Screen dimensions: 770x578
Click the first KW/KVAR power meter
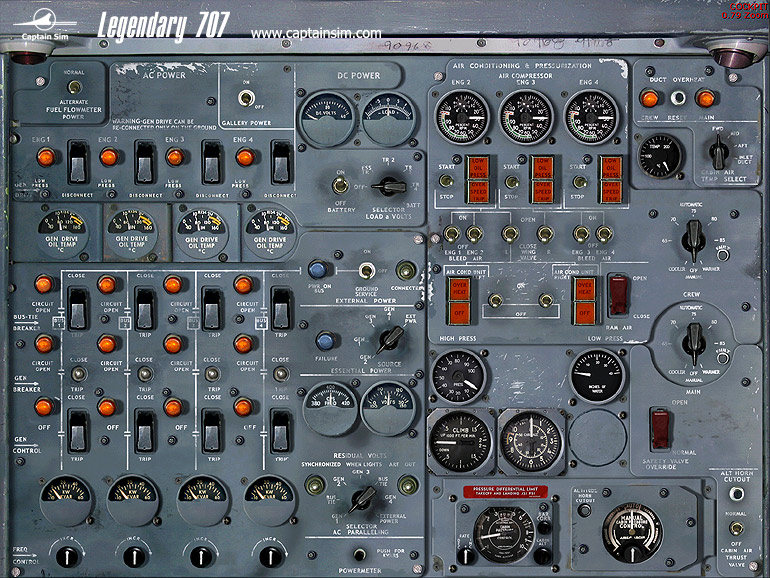65,499
